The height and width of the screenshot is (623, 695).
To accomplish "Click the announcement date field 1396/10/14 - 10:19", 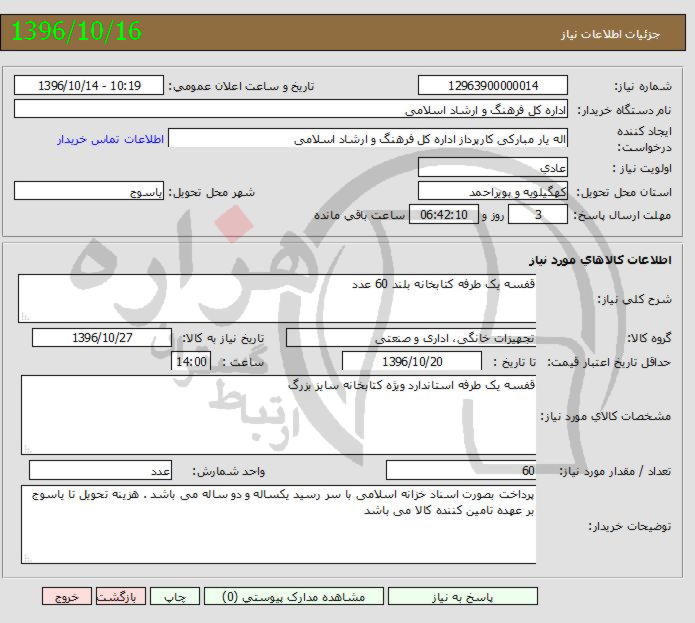I will point(89,85).
